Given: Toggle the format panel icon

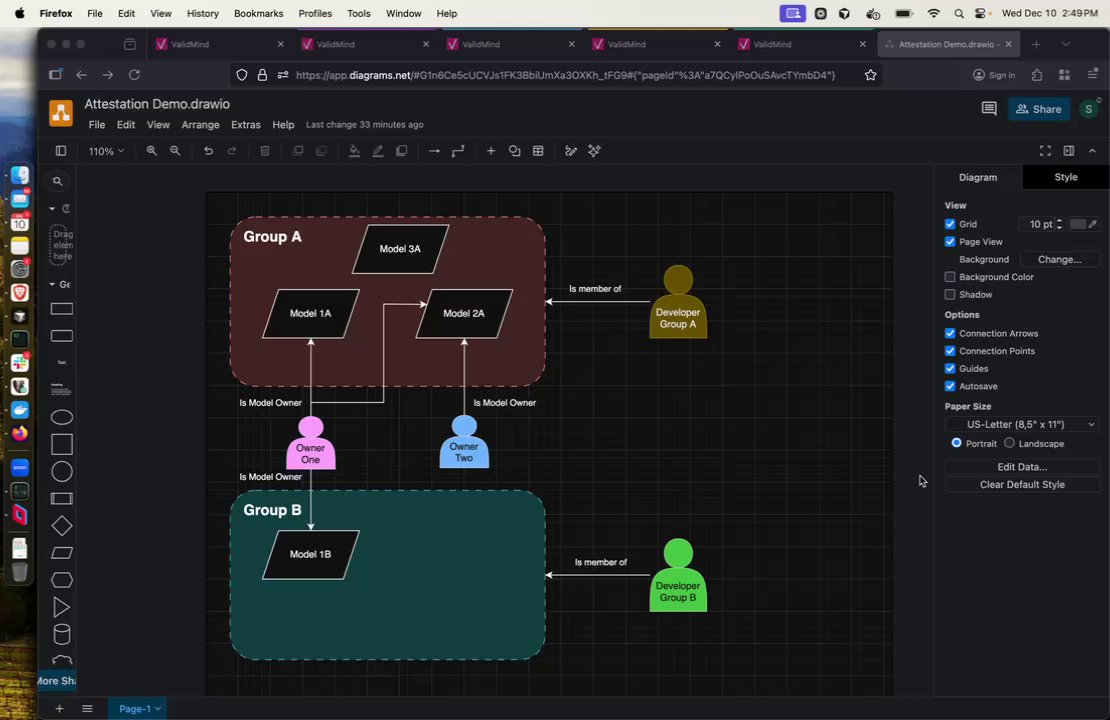Looking at the screenshot, I should pos(1069,151).
